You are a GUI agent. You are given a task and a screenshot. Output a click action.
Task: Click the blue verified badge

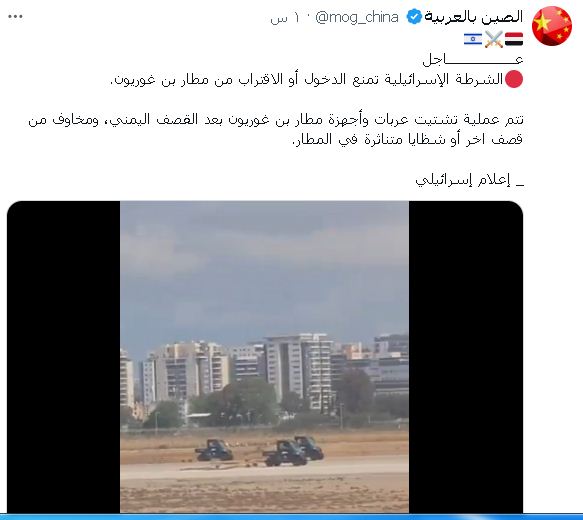click(413, 17)
